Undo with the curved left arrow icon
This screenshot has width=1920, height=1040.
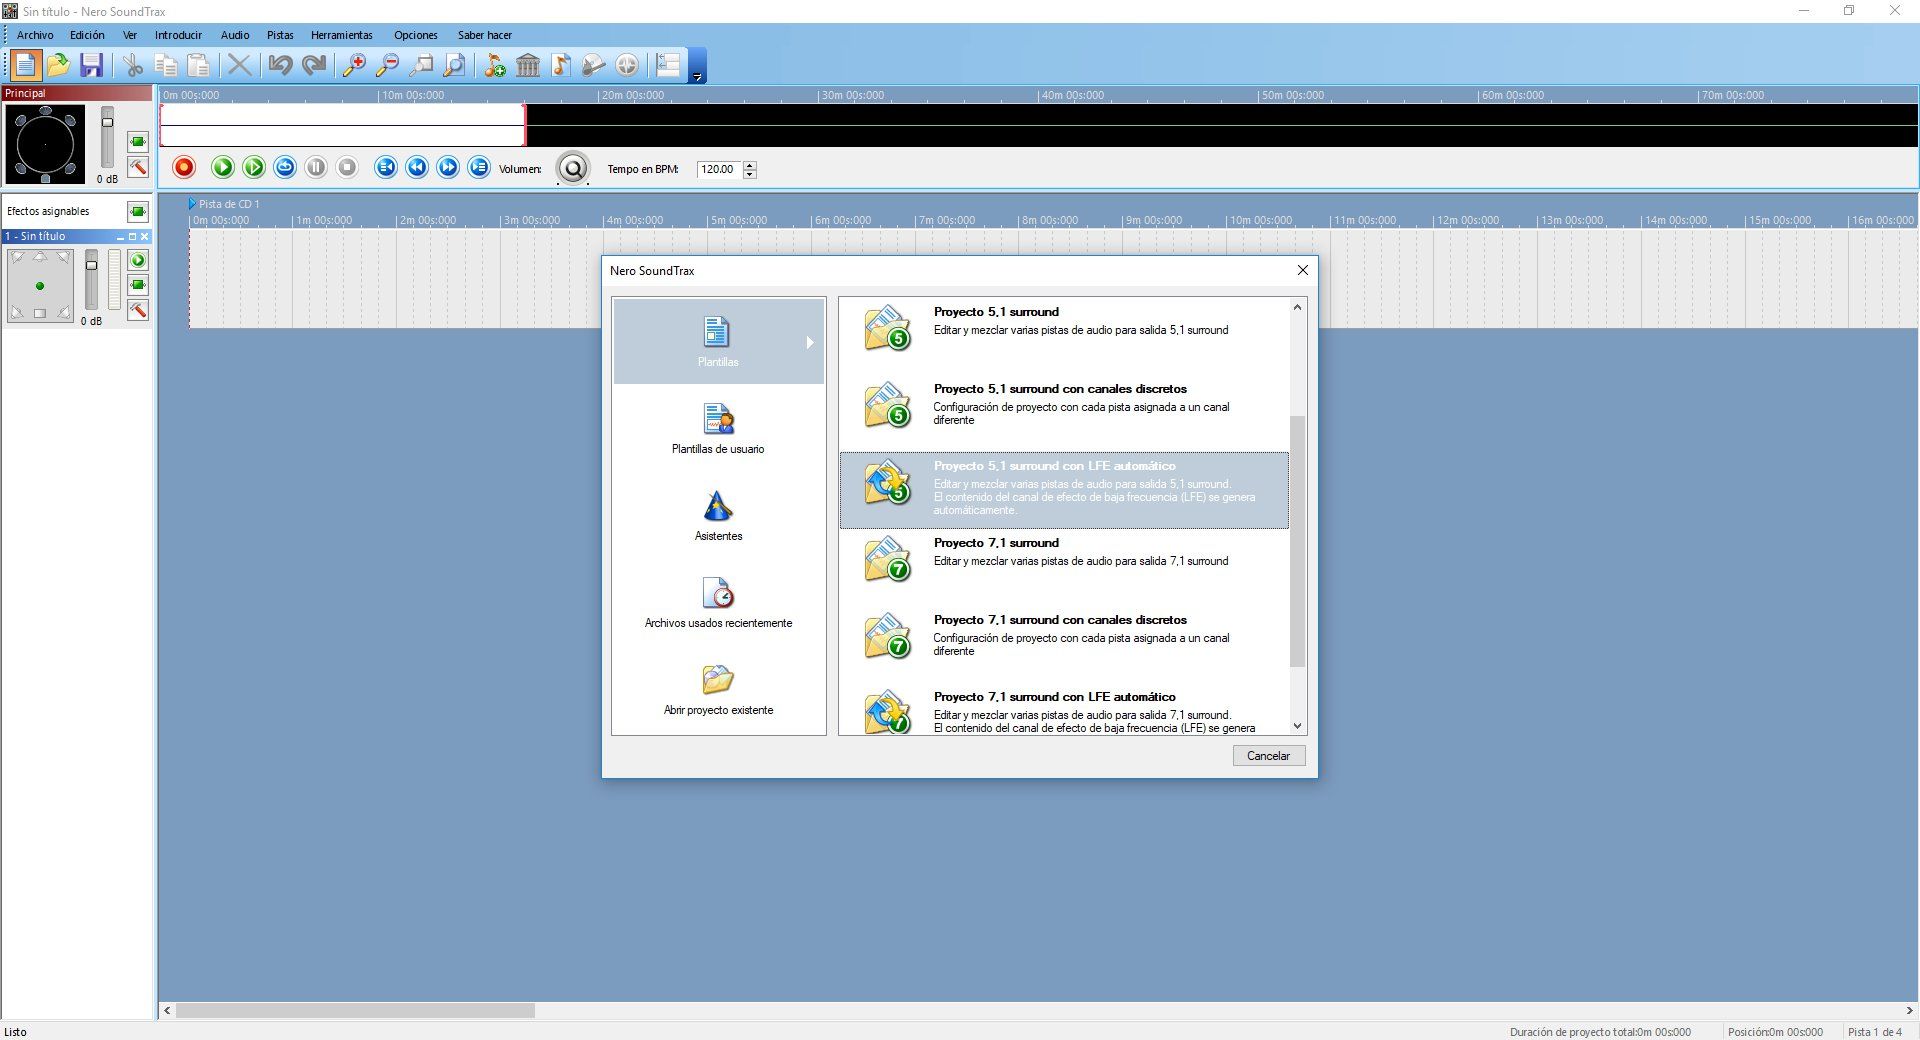(280, 66)
